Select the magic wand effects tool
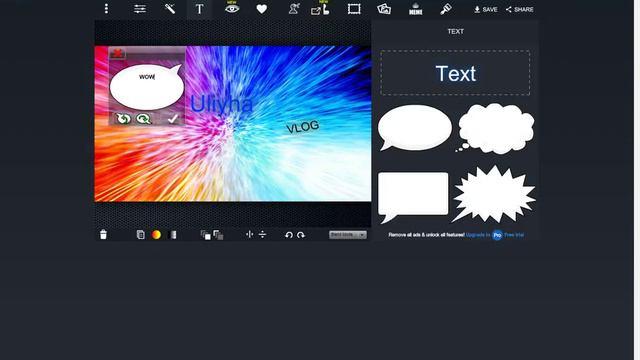Image resolution: width=640 pixels, height=360 pixels. tap(170, 9)
